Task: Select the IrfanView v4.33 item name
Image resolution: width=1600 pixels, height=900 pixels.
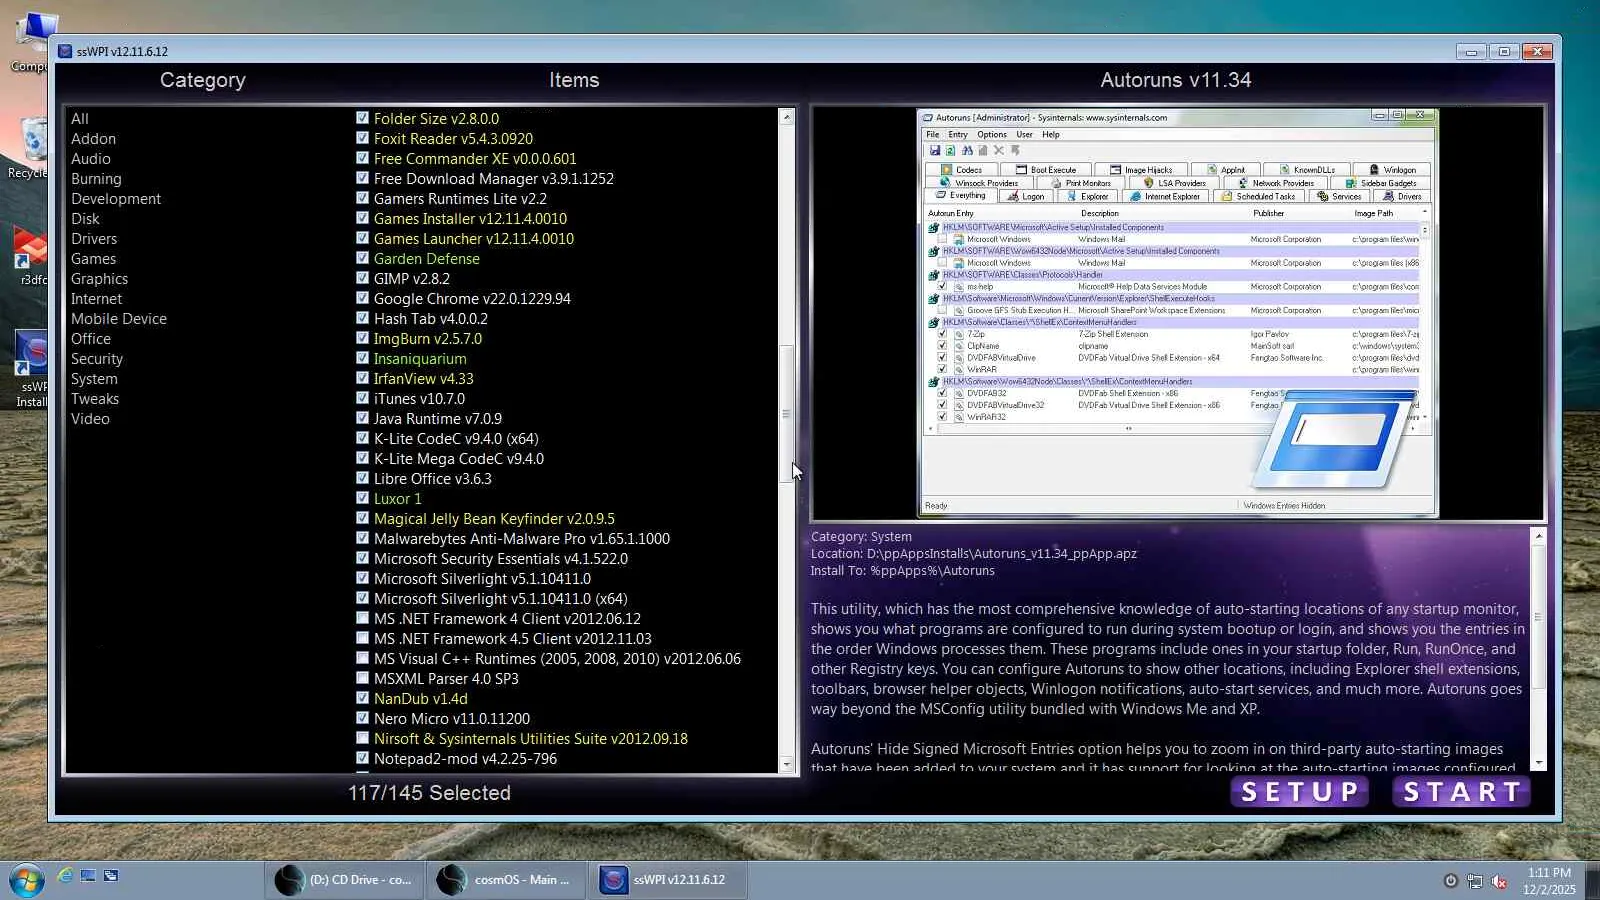Action: pyautogui.click(x=424, y=378)
